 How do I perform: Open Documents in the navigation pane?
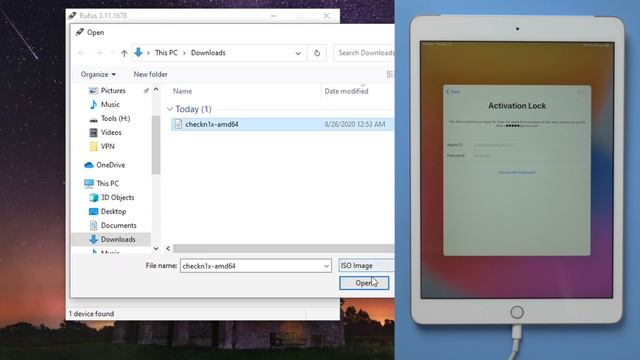[119, 225]
